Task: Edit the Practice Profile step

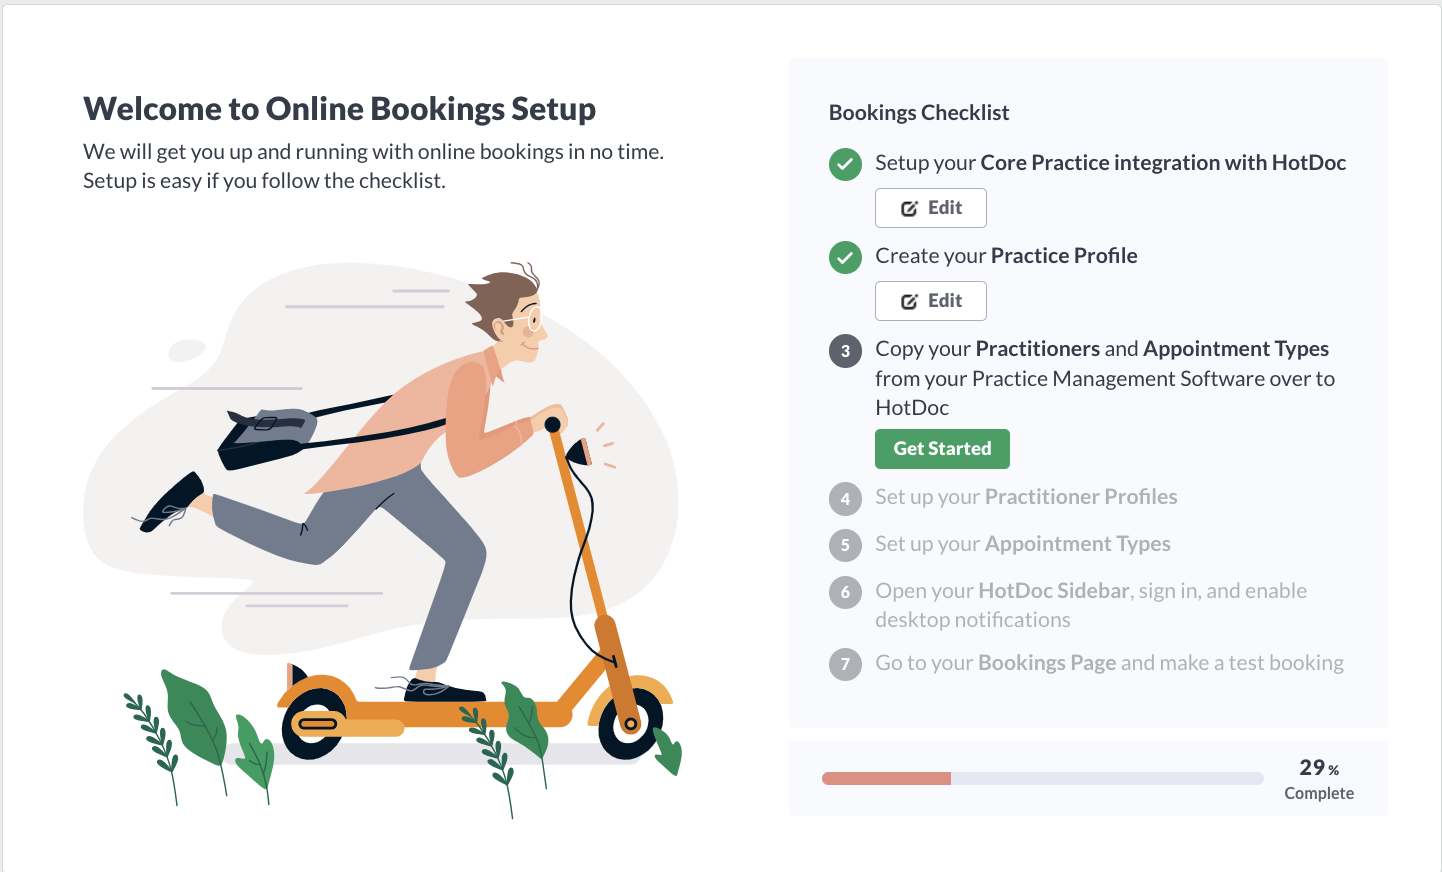Action: tap(931, 301)
